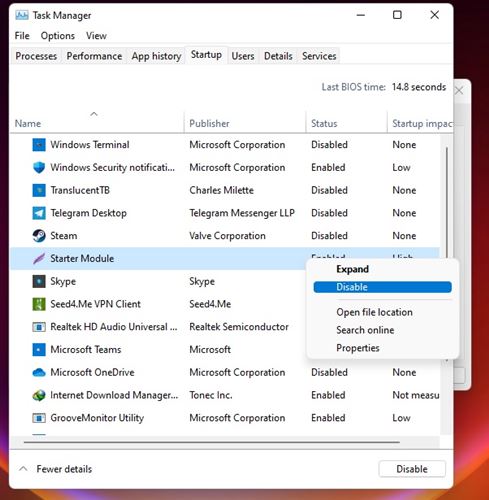Select the Starter Module feather icon
Screen dimensions: 489x500
(x=39, y=258)
